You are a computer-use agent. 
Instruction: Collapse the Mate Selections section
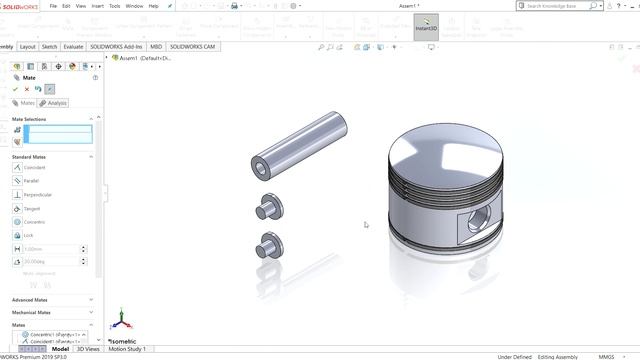click(91, 119)
